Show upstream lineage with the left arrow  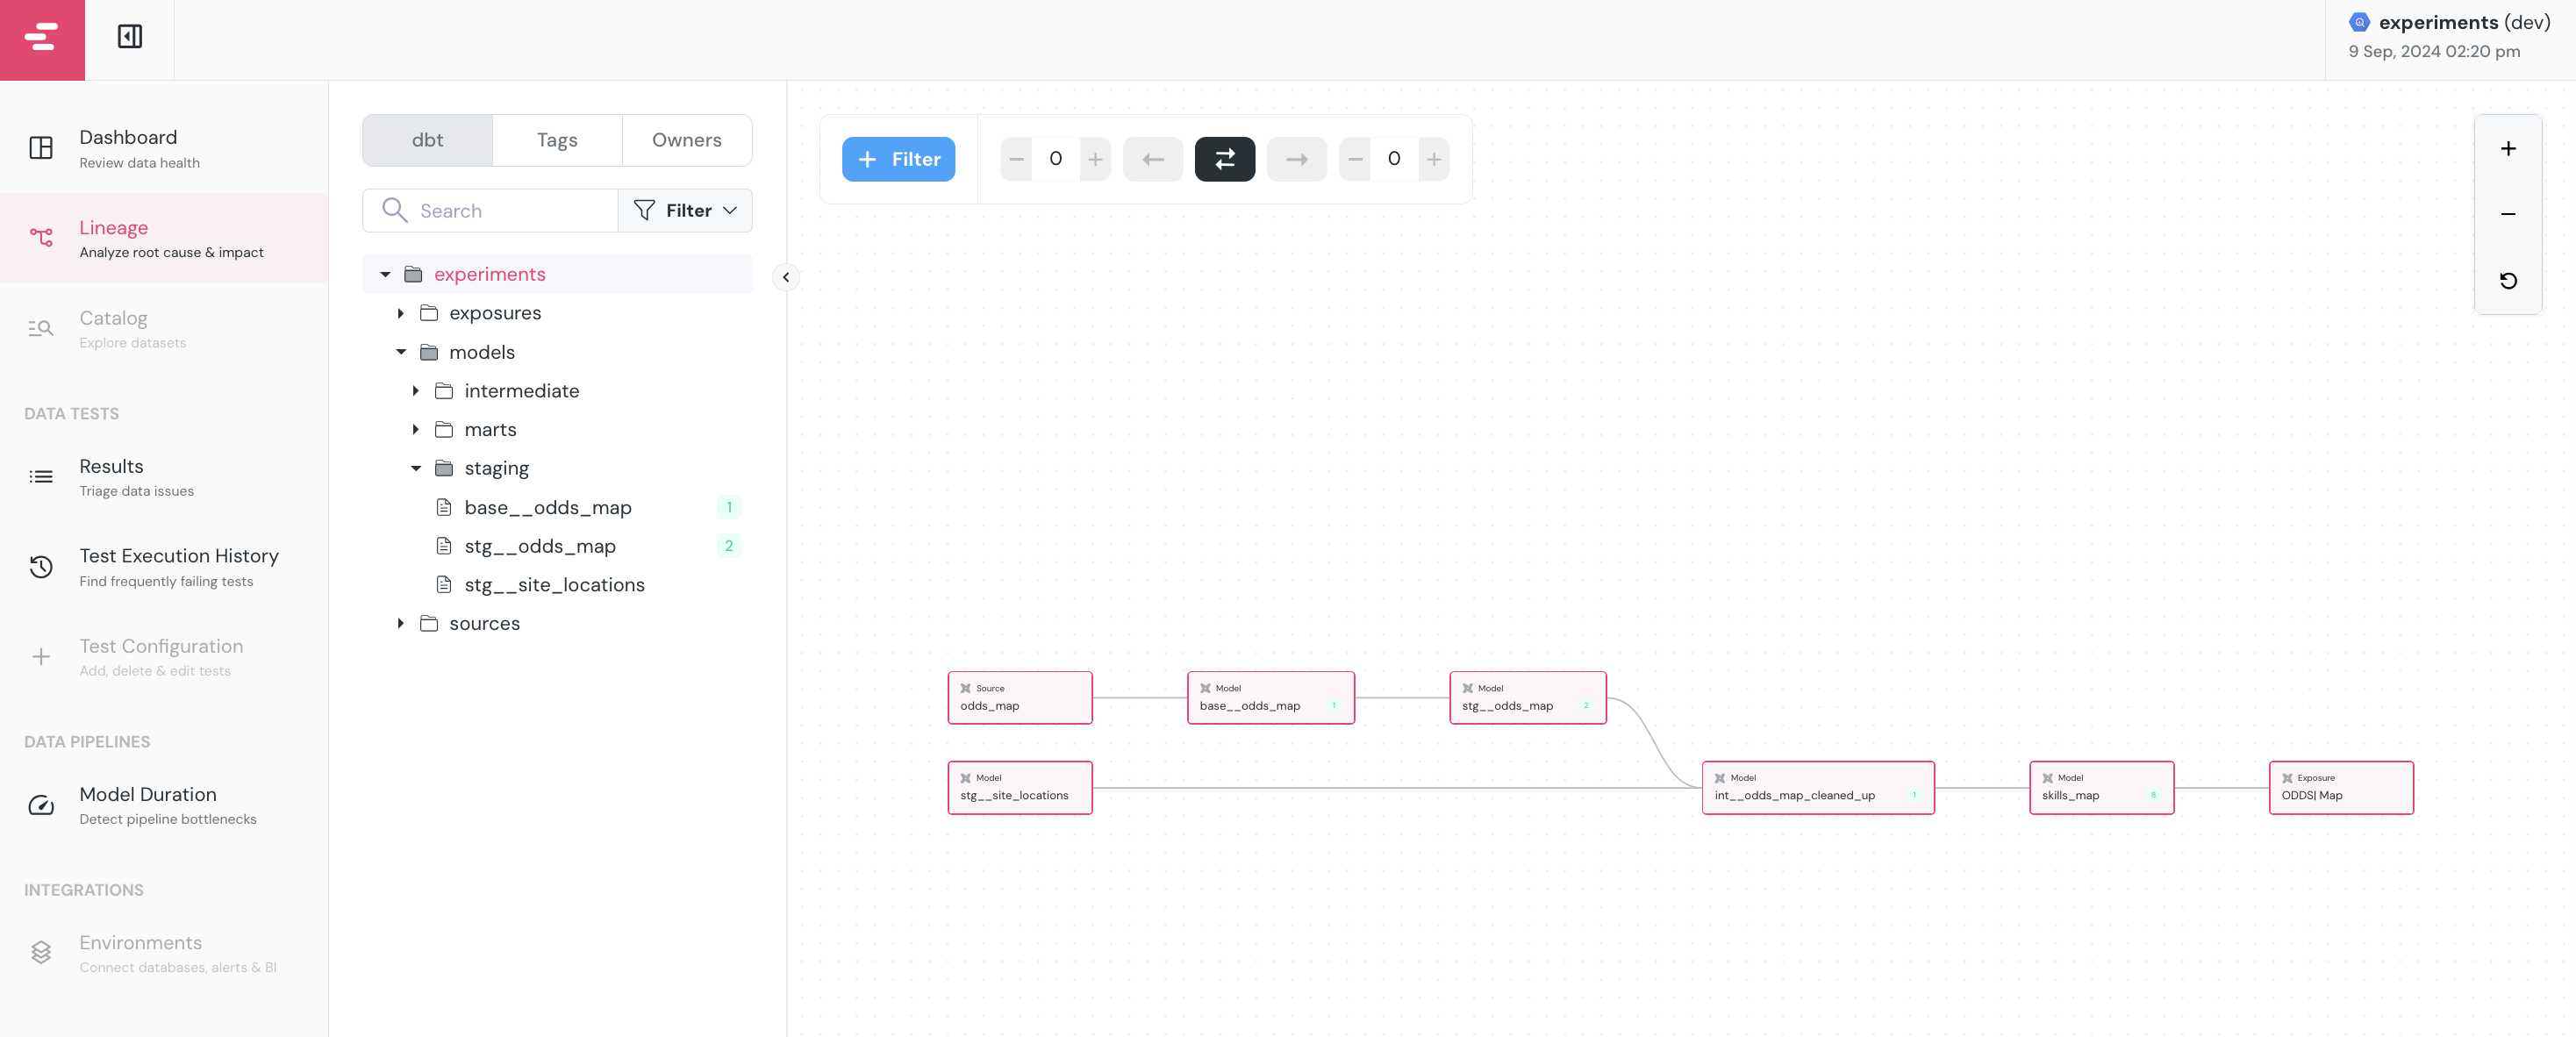click(x=1152, y=159)
